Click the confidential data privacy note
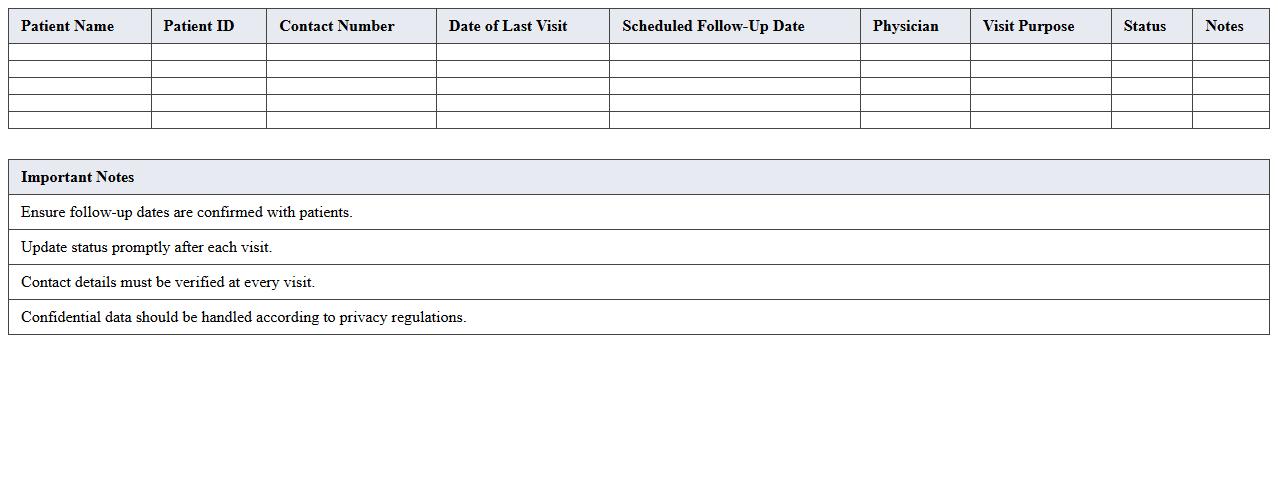This screenshot has height=501, width=1278. (x=244, y=317)
